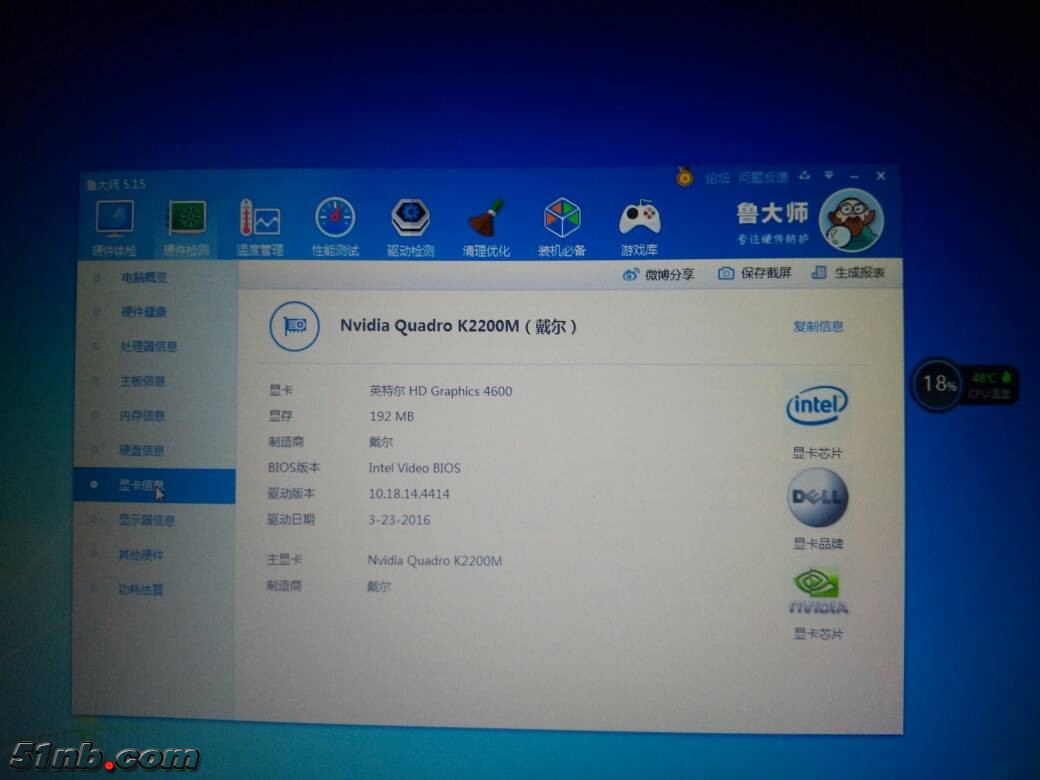
Task: Open 功耗估算 in the sidebar
Action: coord(141,590)
